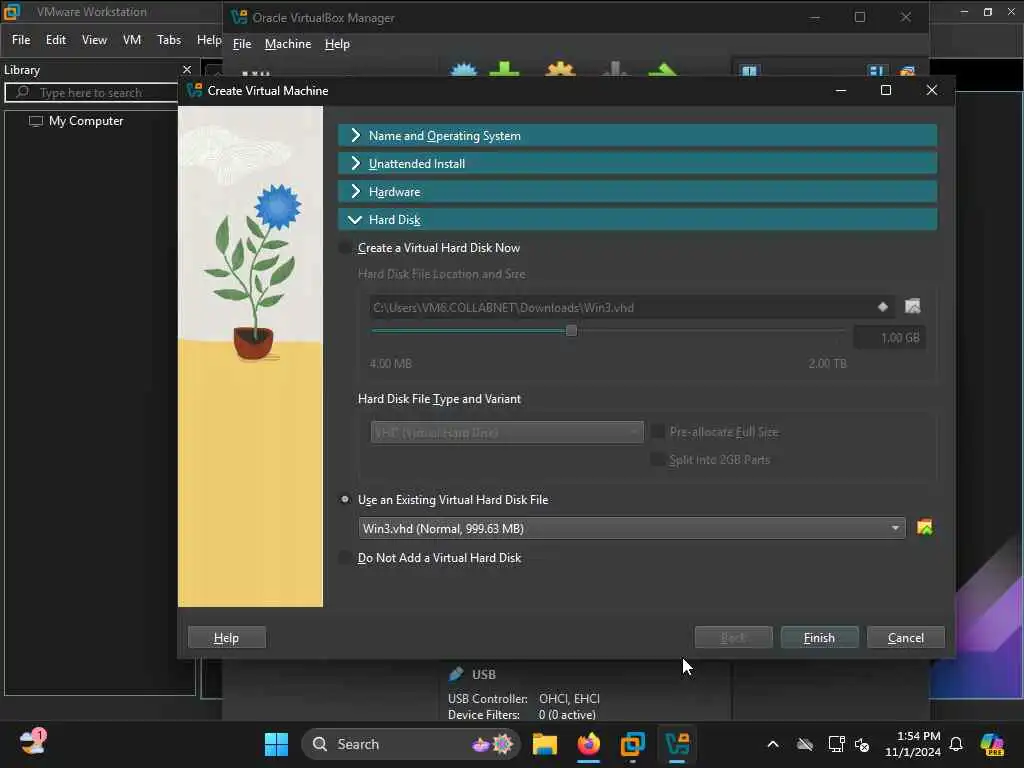Expand Unattended Install section

pos(637,163)
